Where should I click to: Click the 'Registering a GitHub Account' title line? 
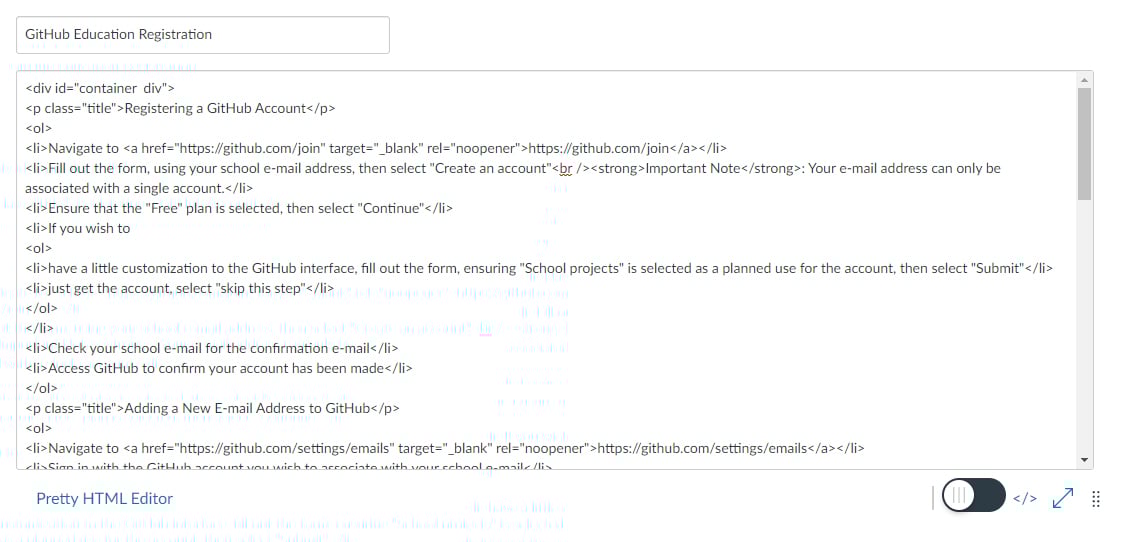(180, 108)
